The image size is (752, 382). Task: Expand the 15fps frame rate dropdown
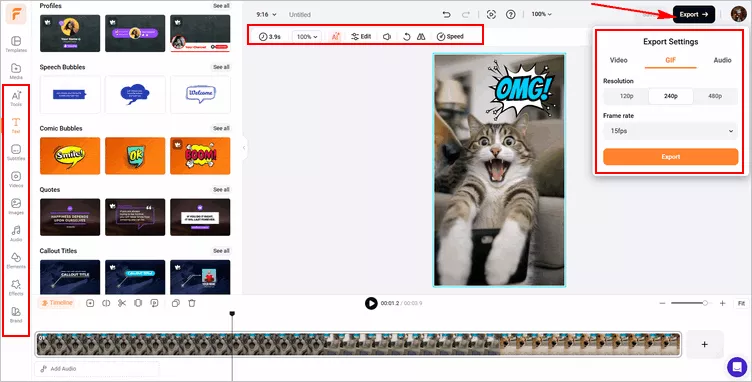(670, 131)
